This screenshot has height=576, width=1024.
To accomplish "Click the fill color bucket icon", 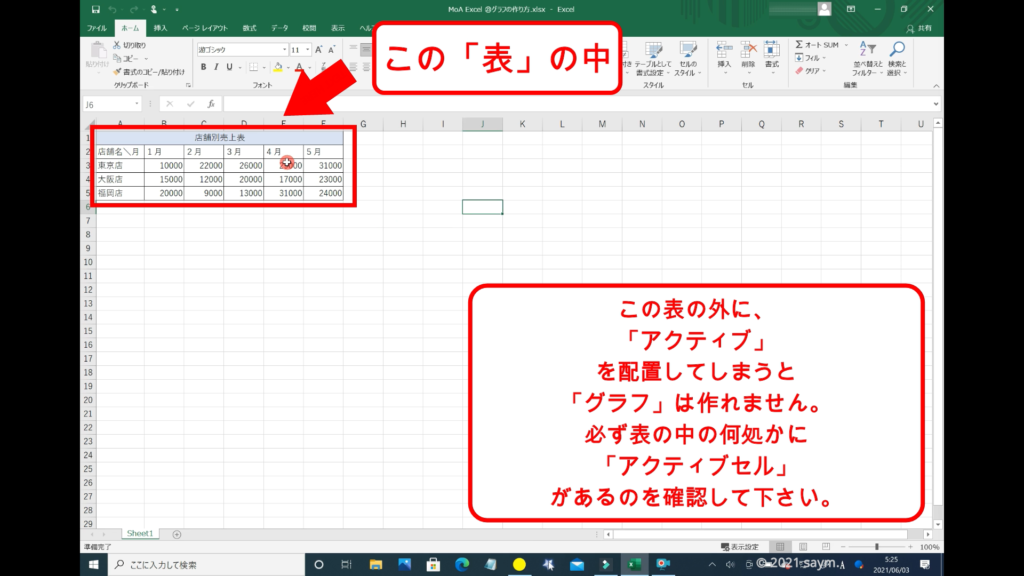I will tap(279, 67).
